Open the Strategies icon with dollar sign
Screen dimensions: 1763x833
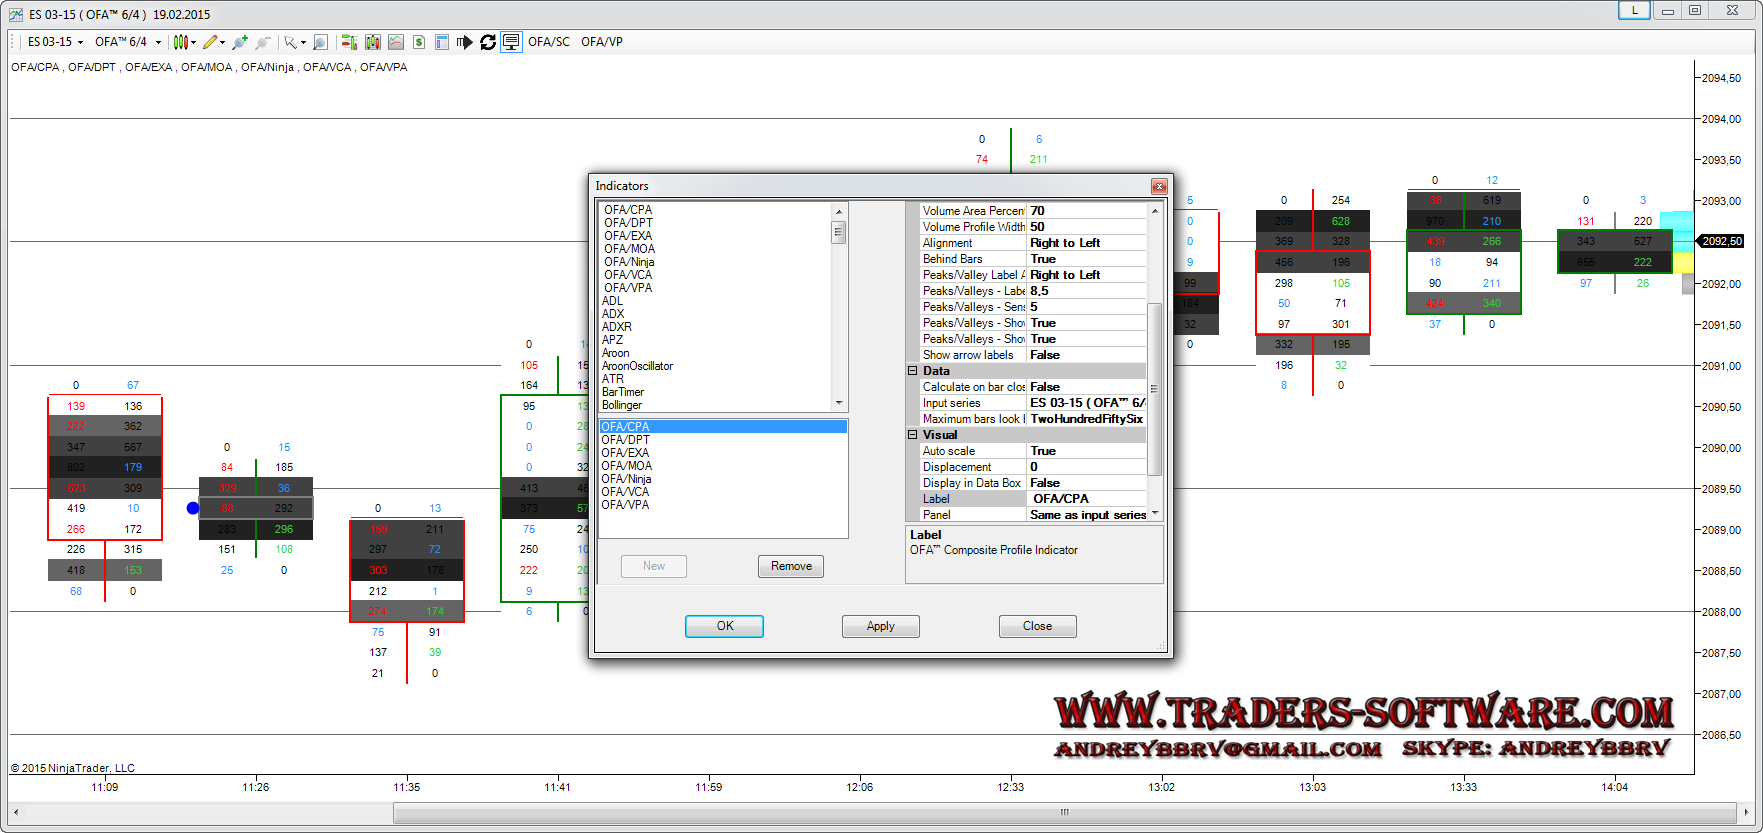point(419,42)
